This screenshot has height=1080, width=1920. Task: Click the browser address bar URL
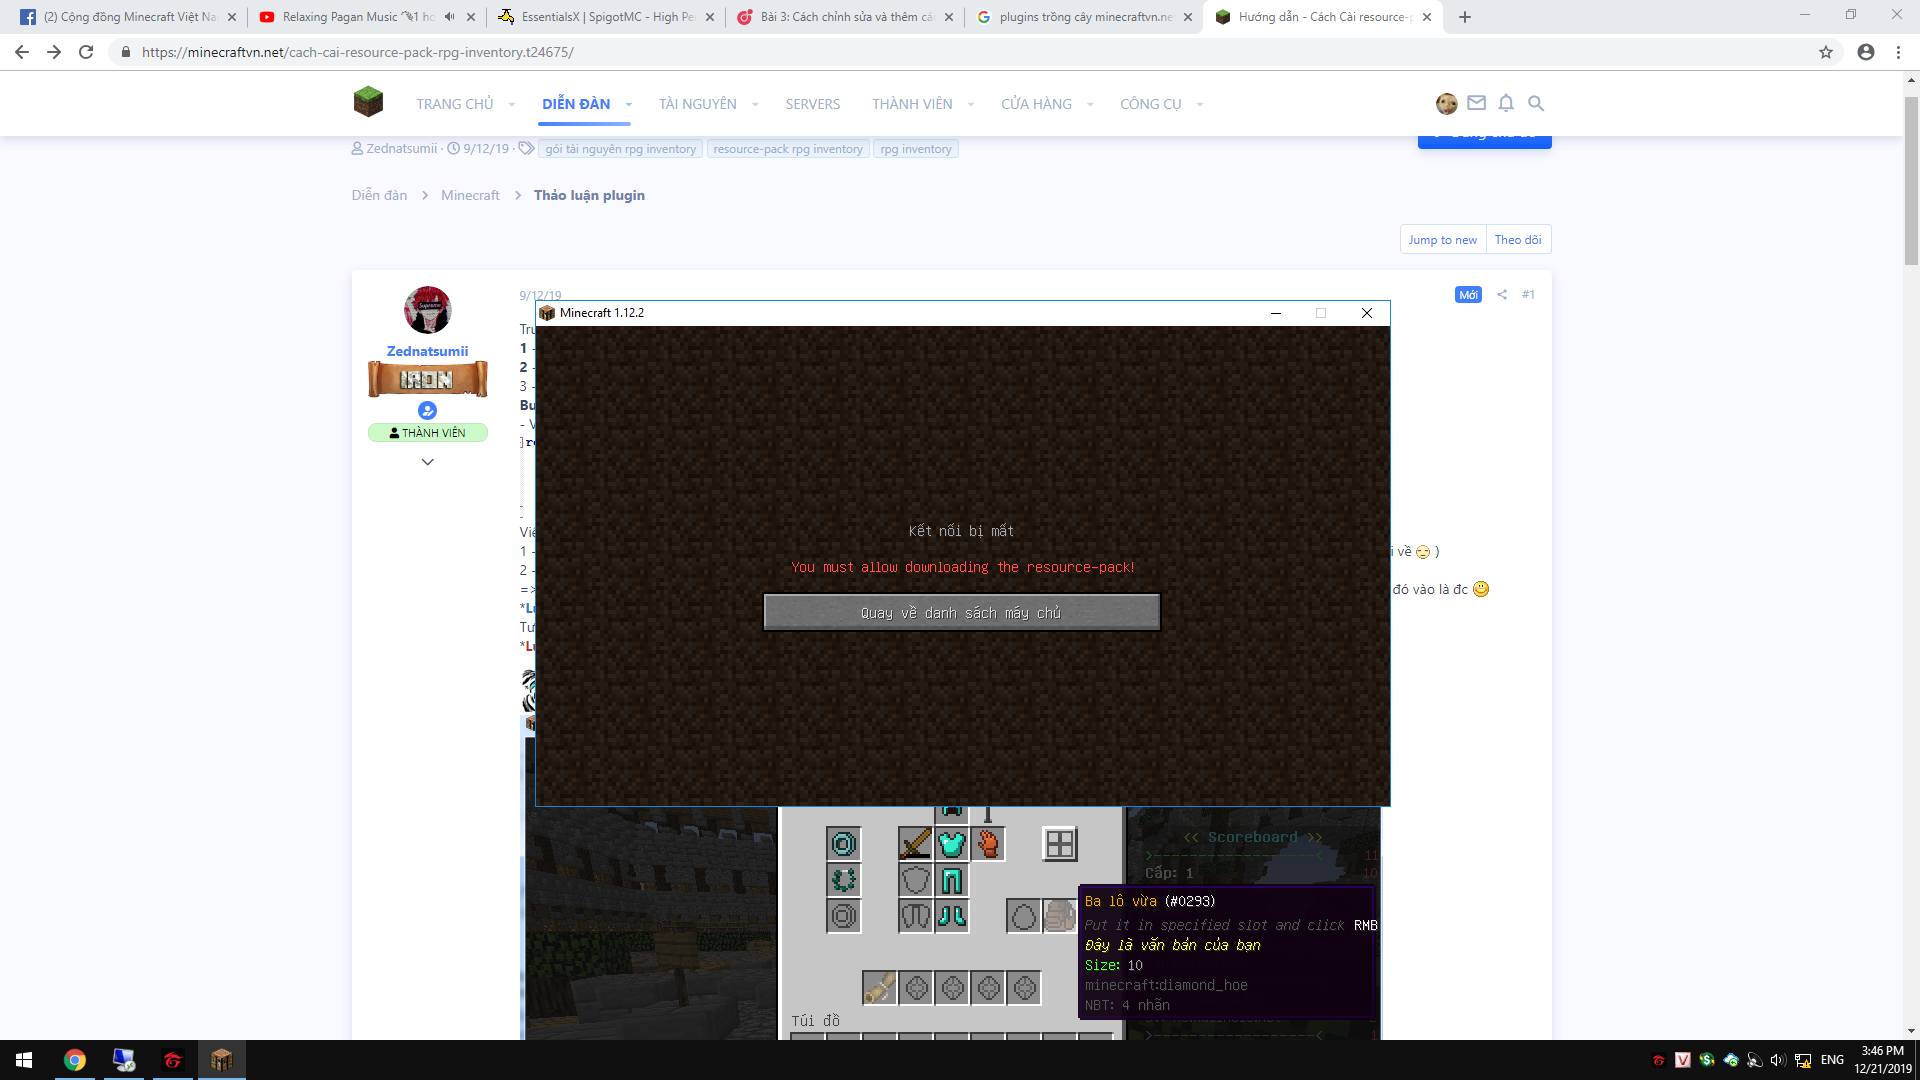coord(357,52)
